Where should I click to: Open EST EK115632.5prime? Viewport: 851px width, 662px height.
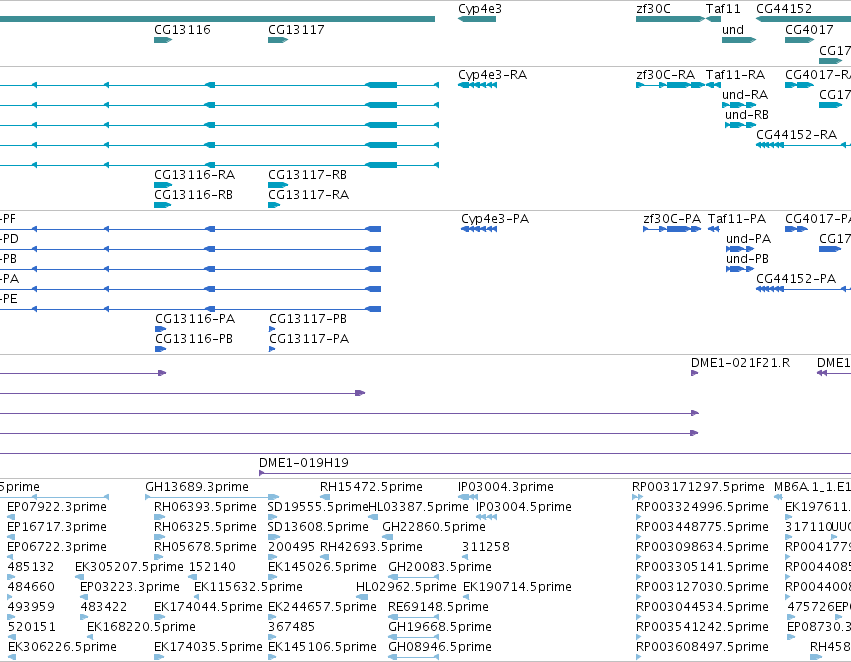click(x=248, y=587)
